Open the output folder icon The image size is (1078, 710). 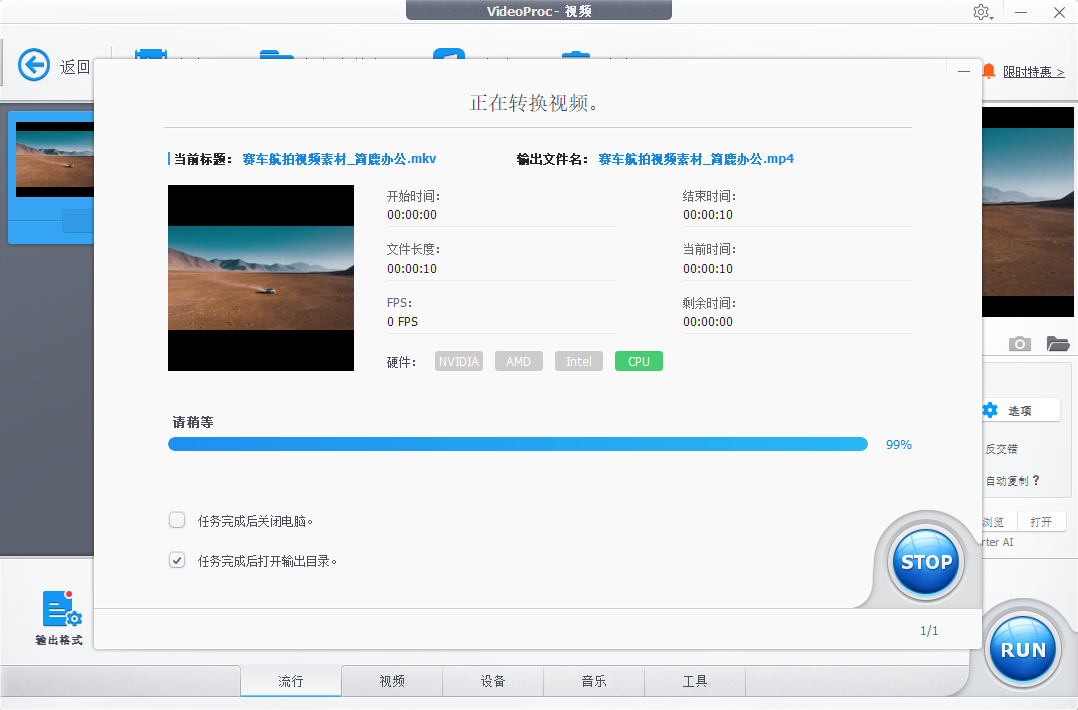1058,344
